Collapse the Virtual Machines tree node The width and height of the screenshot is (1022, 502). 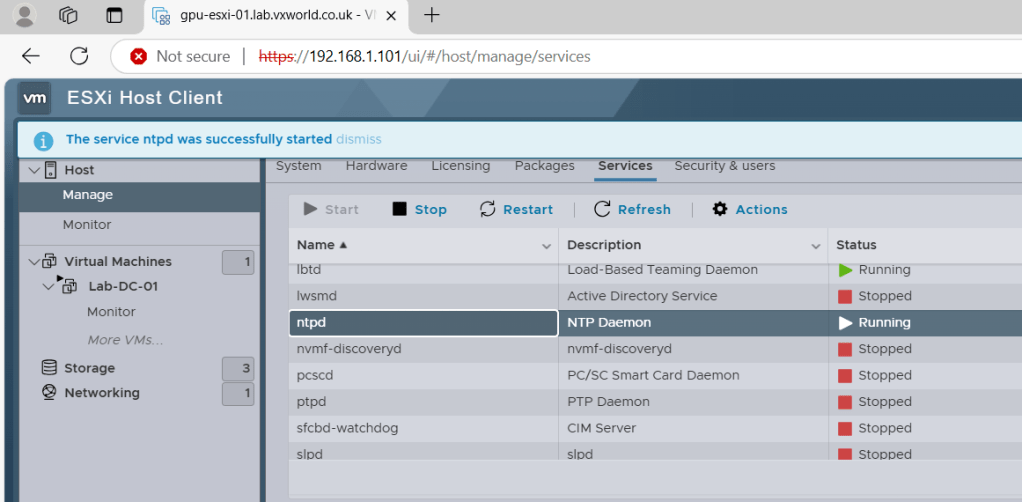35,262
